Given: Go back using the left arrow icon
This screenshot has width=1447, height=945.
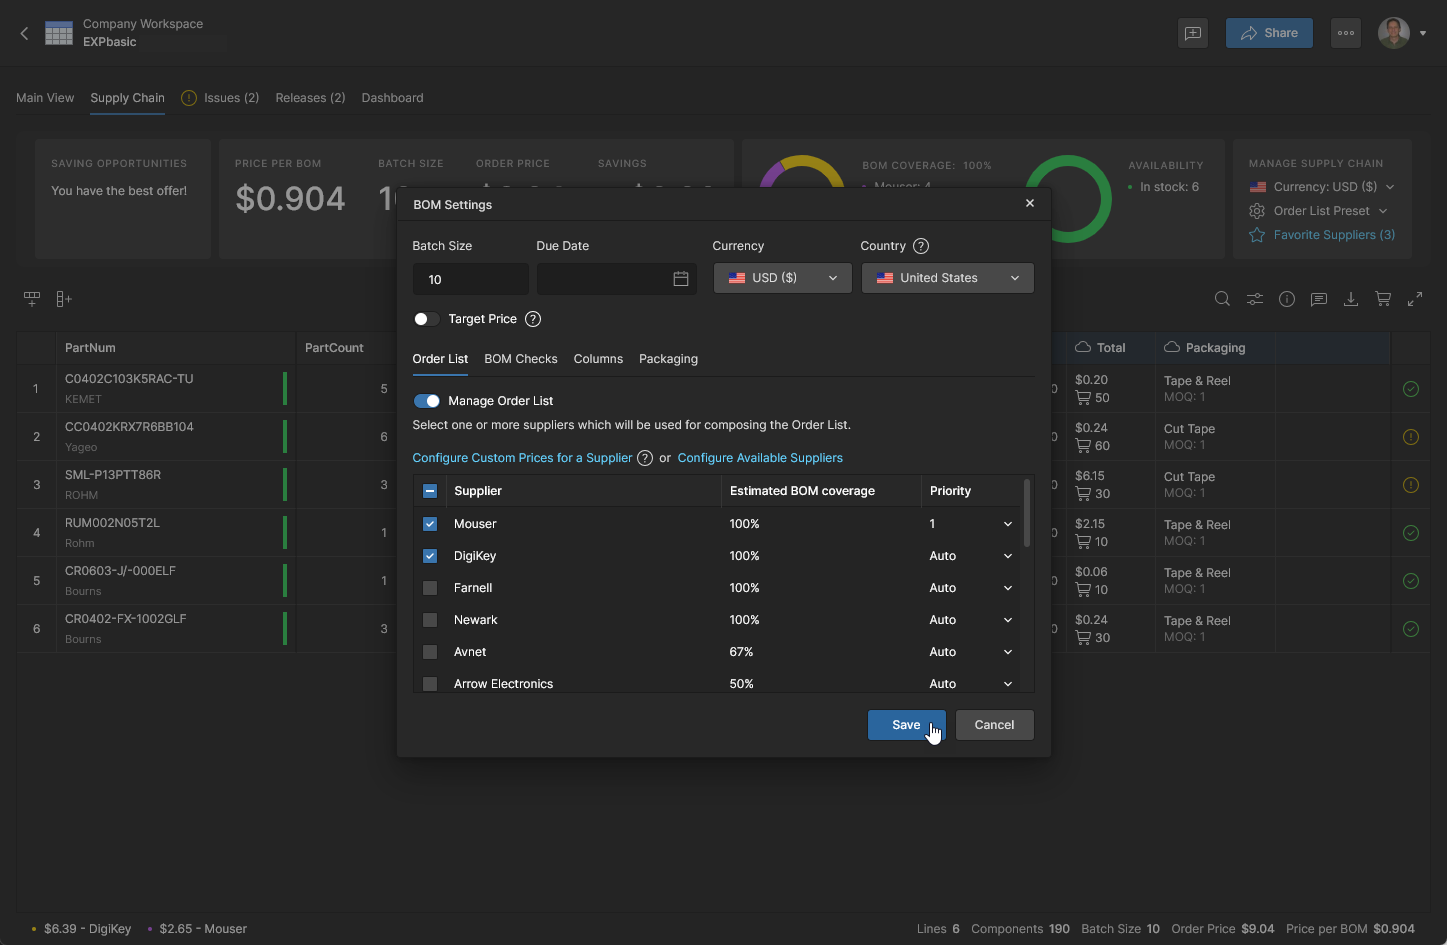Looking at the screenshot, I should coord(25,34).
